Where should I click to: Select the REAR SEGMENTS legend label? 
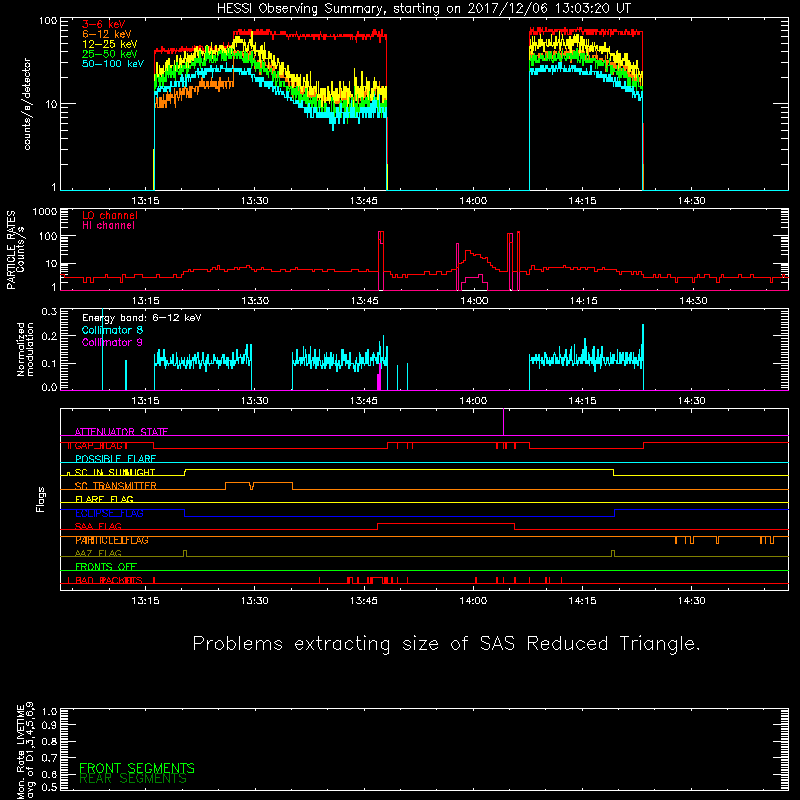133,779
